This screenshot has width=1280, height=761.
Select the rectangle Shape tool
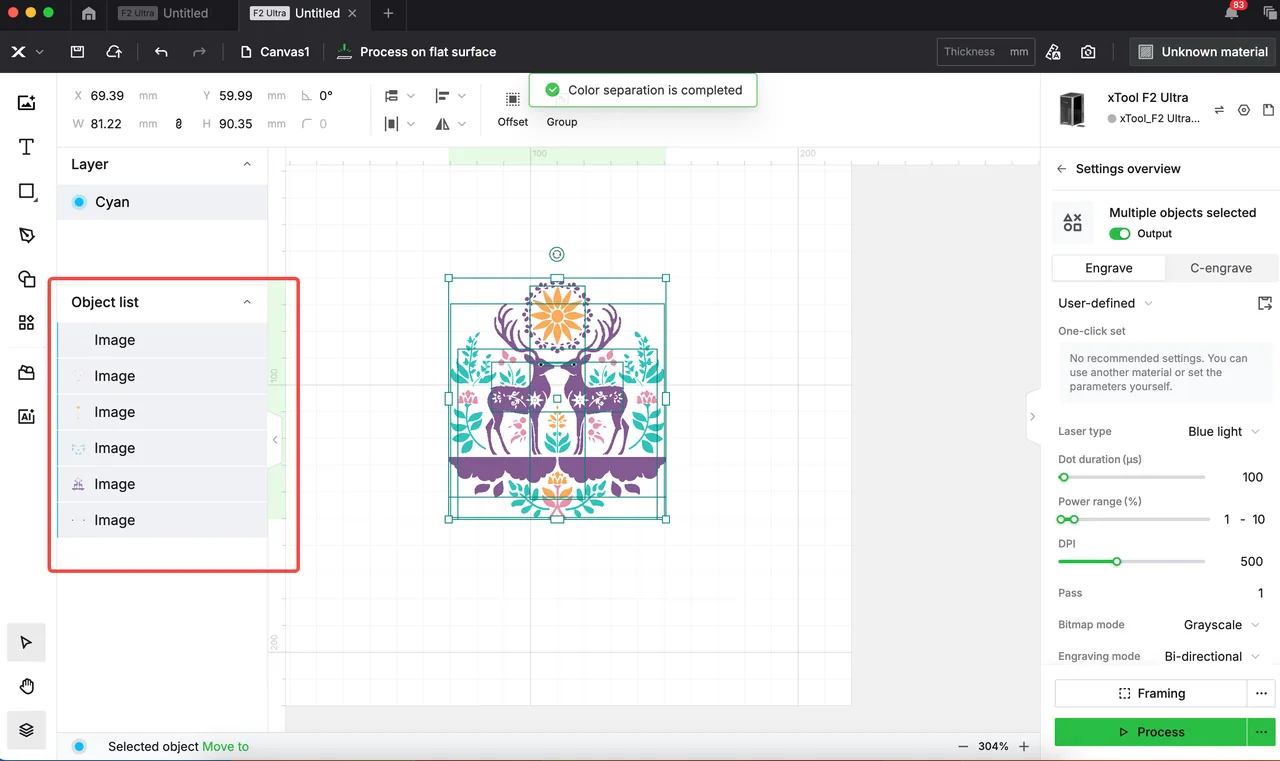point(26,192)
